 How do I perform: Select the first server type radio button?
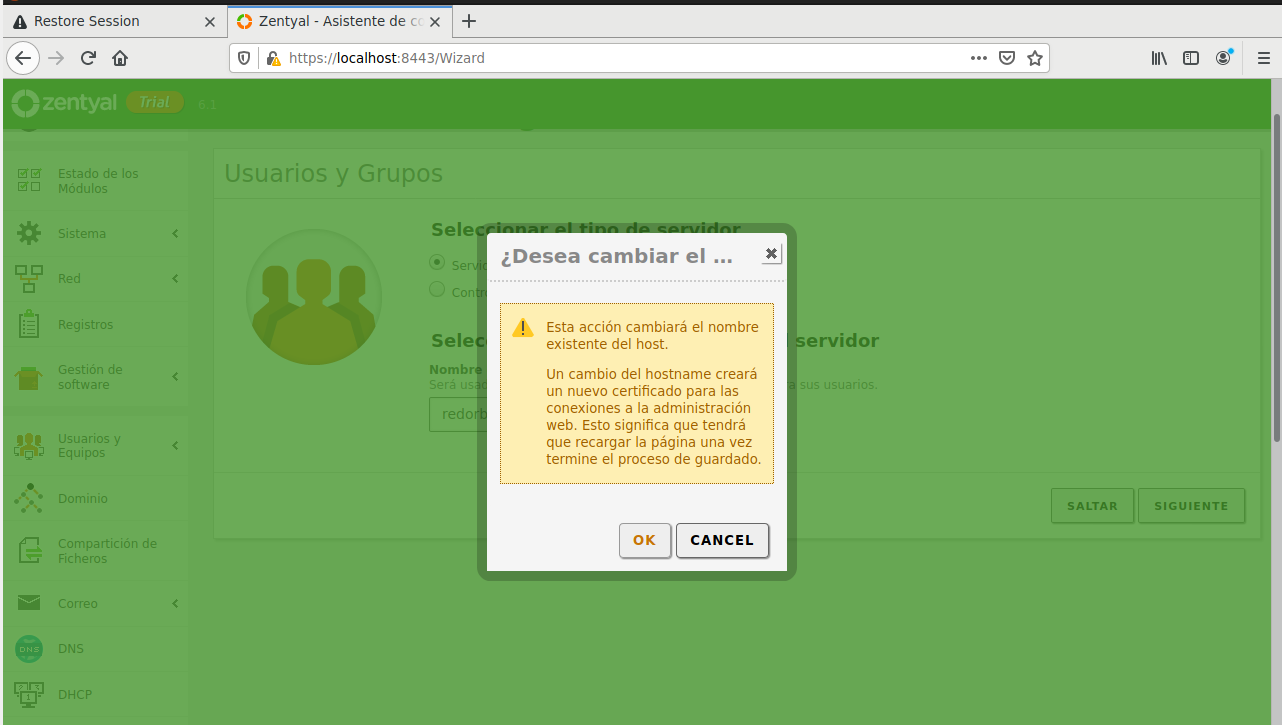[x=437, y=262]
